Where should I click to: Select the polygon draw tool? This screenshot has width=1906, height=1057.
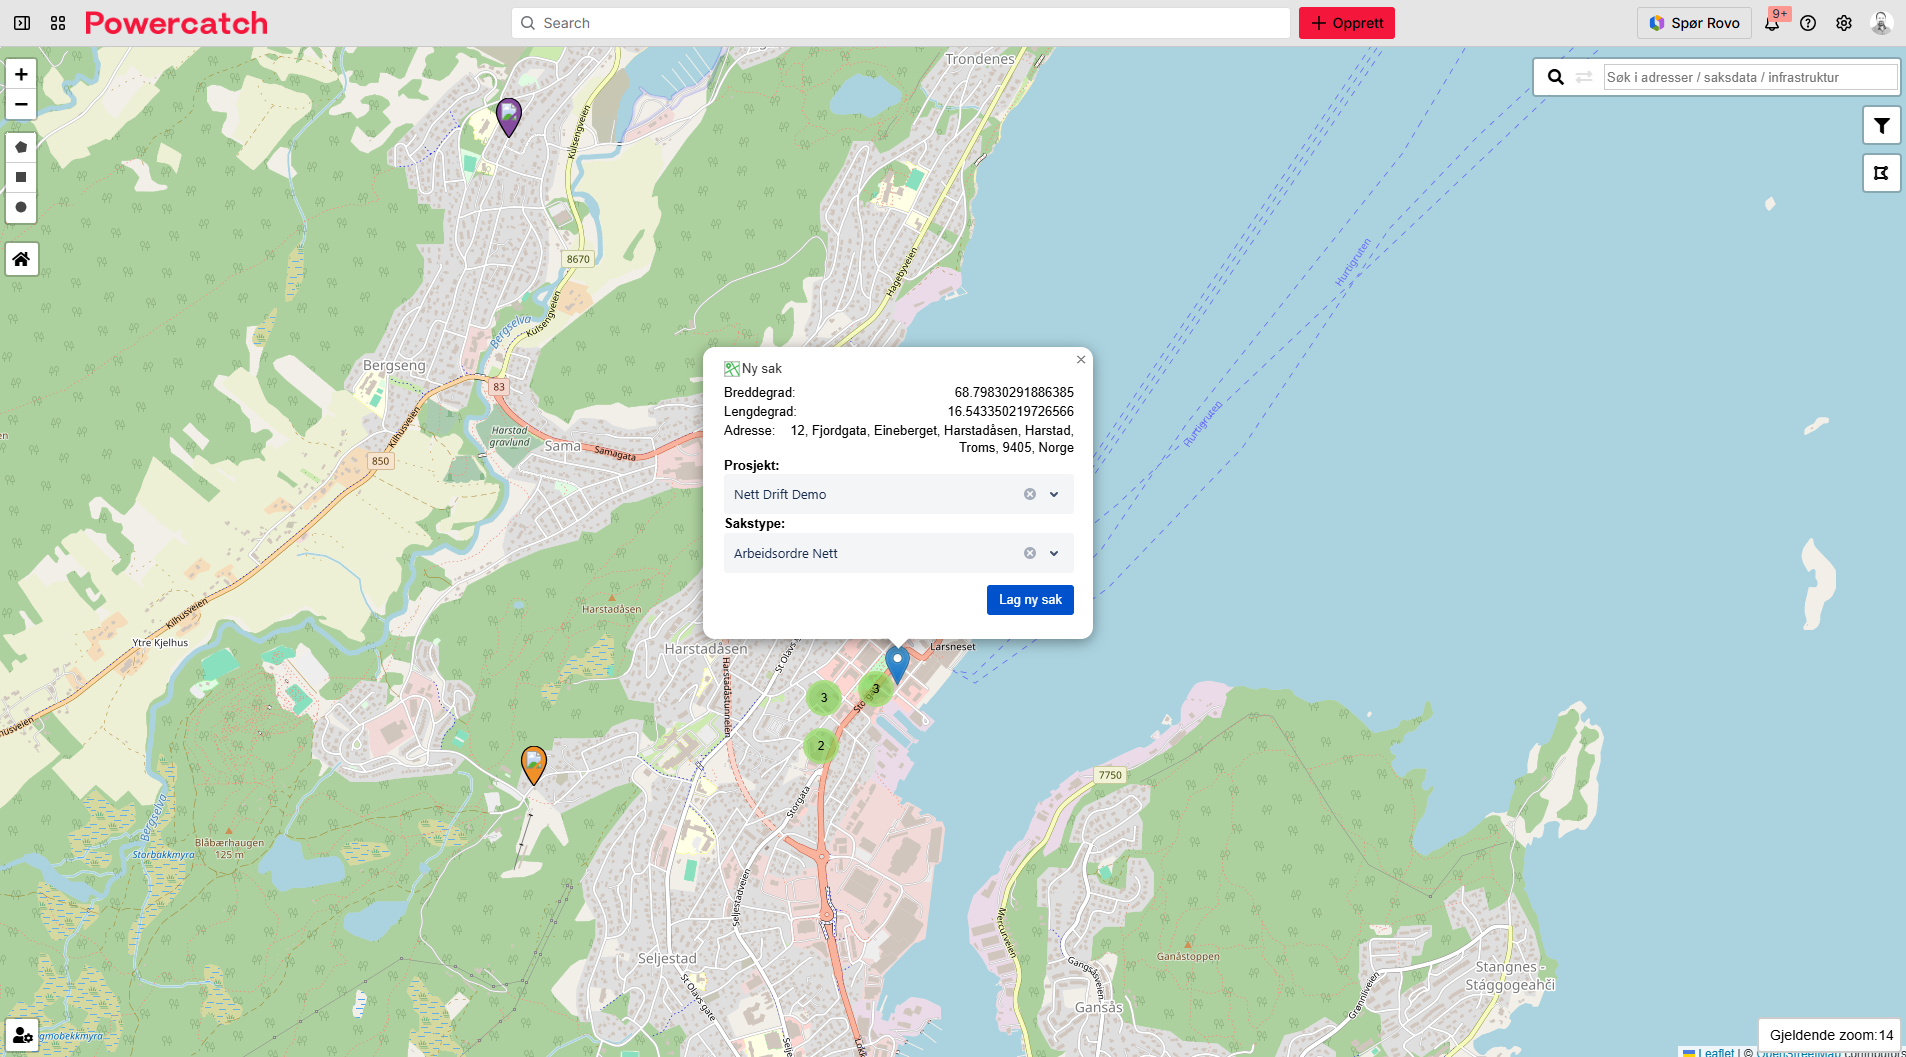point(21,147)
